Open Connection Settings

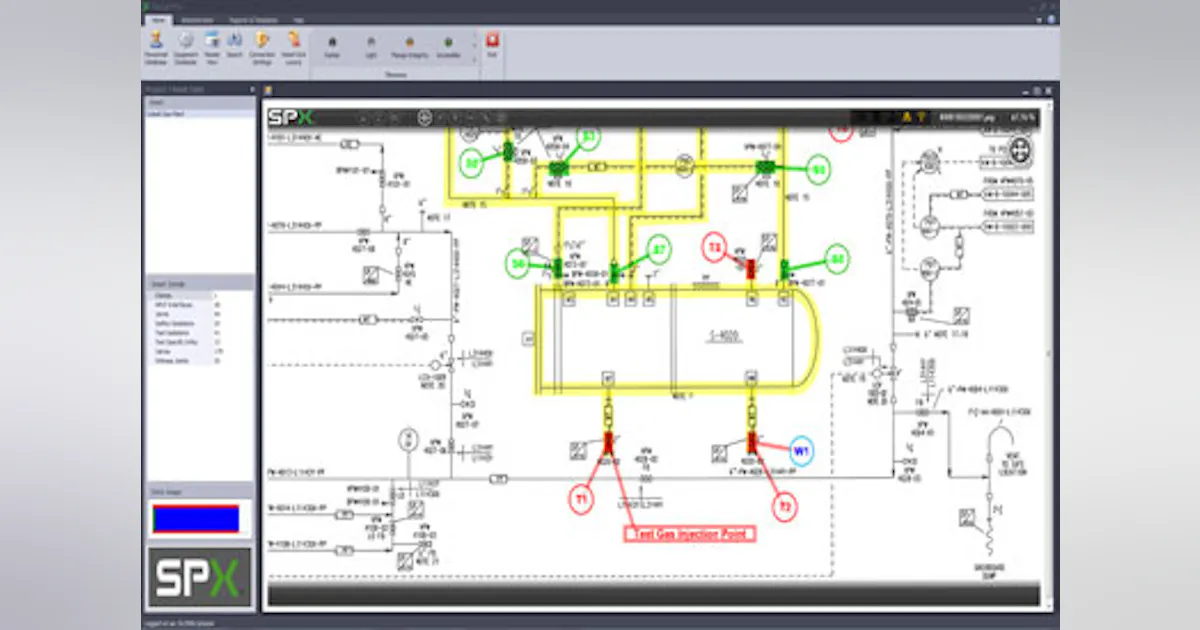coord(263,48)
